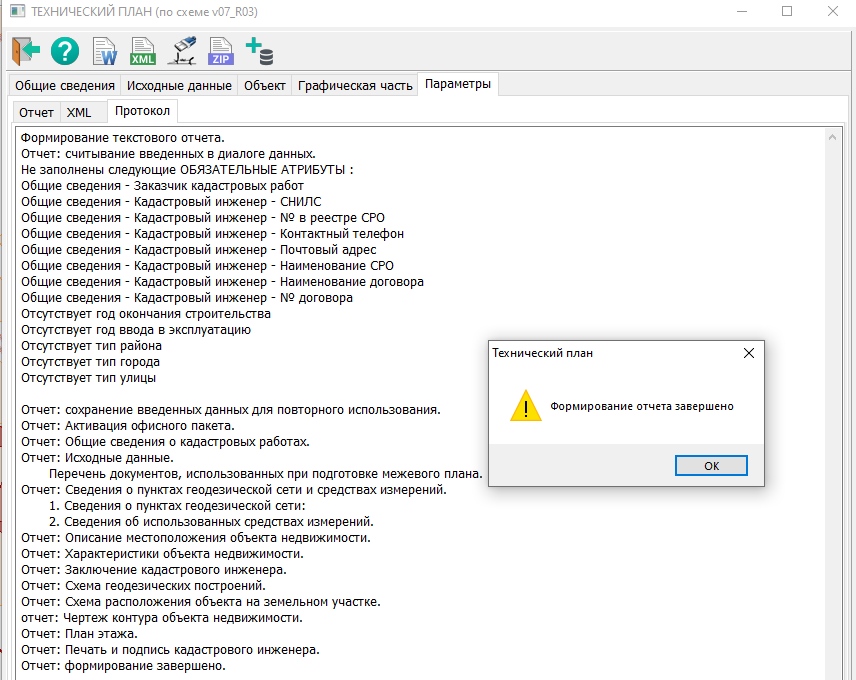Click the exit door icon in toolbar
856x680 pixels.
[26, 50]
